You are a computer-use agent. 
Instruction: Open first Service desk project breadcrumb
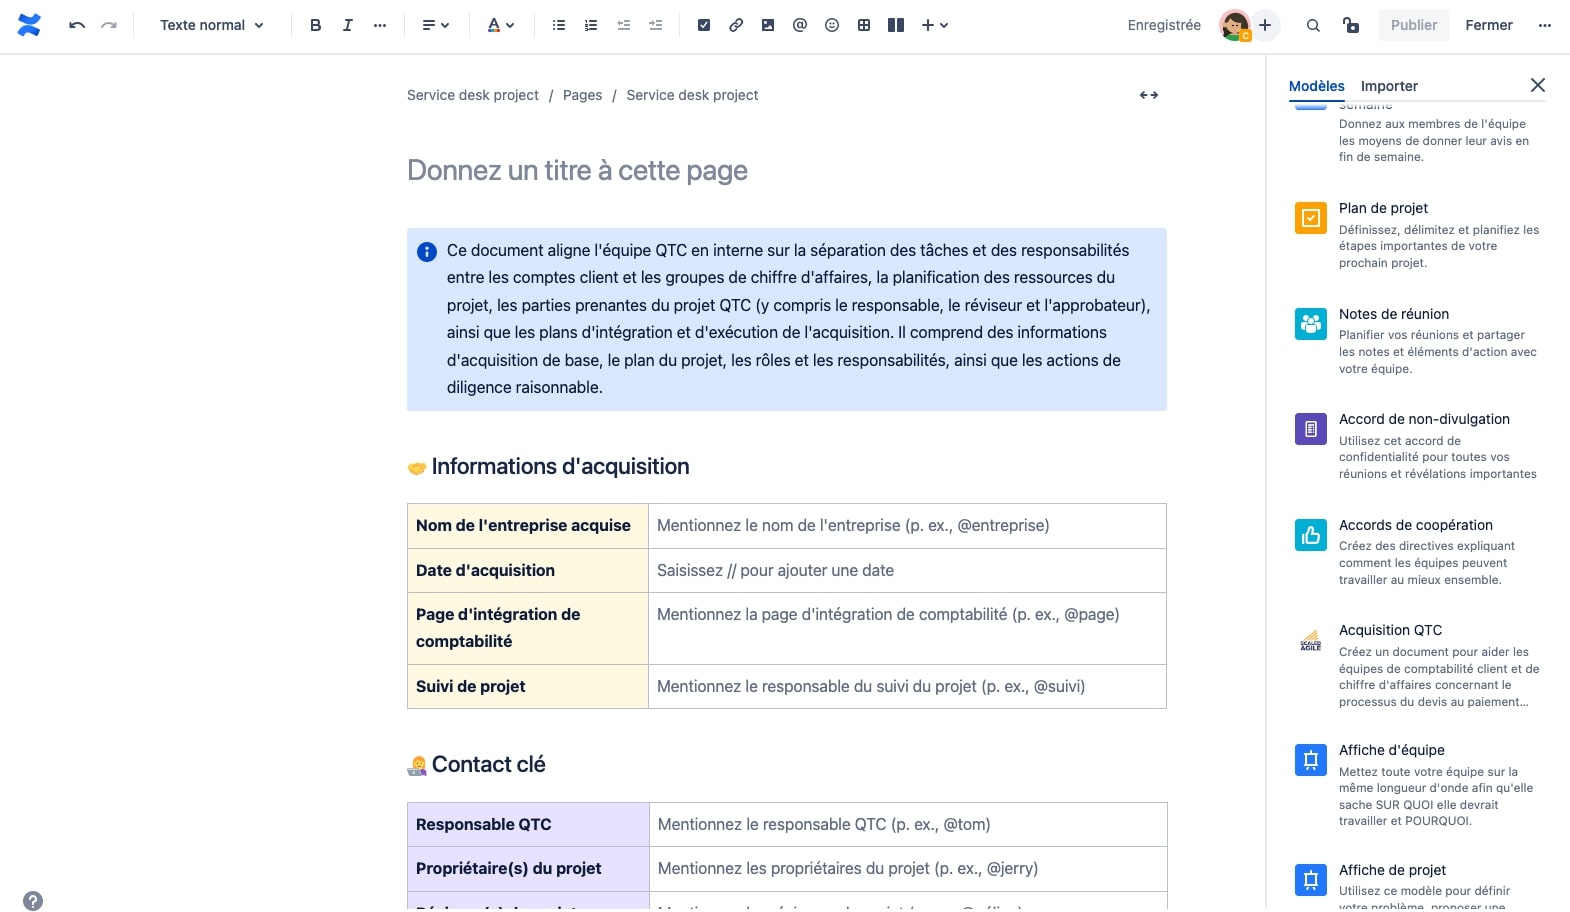coord(473,95)
